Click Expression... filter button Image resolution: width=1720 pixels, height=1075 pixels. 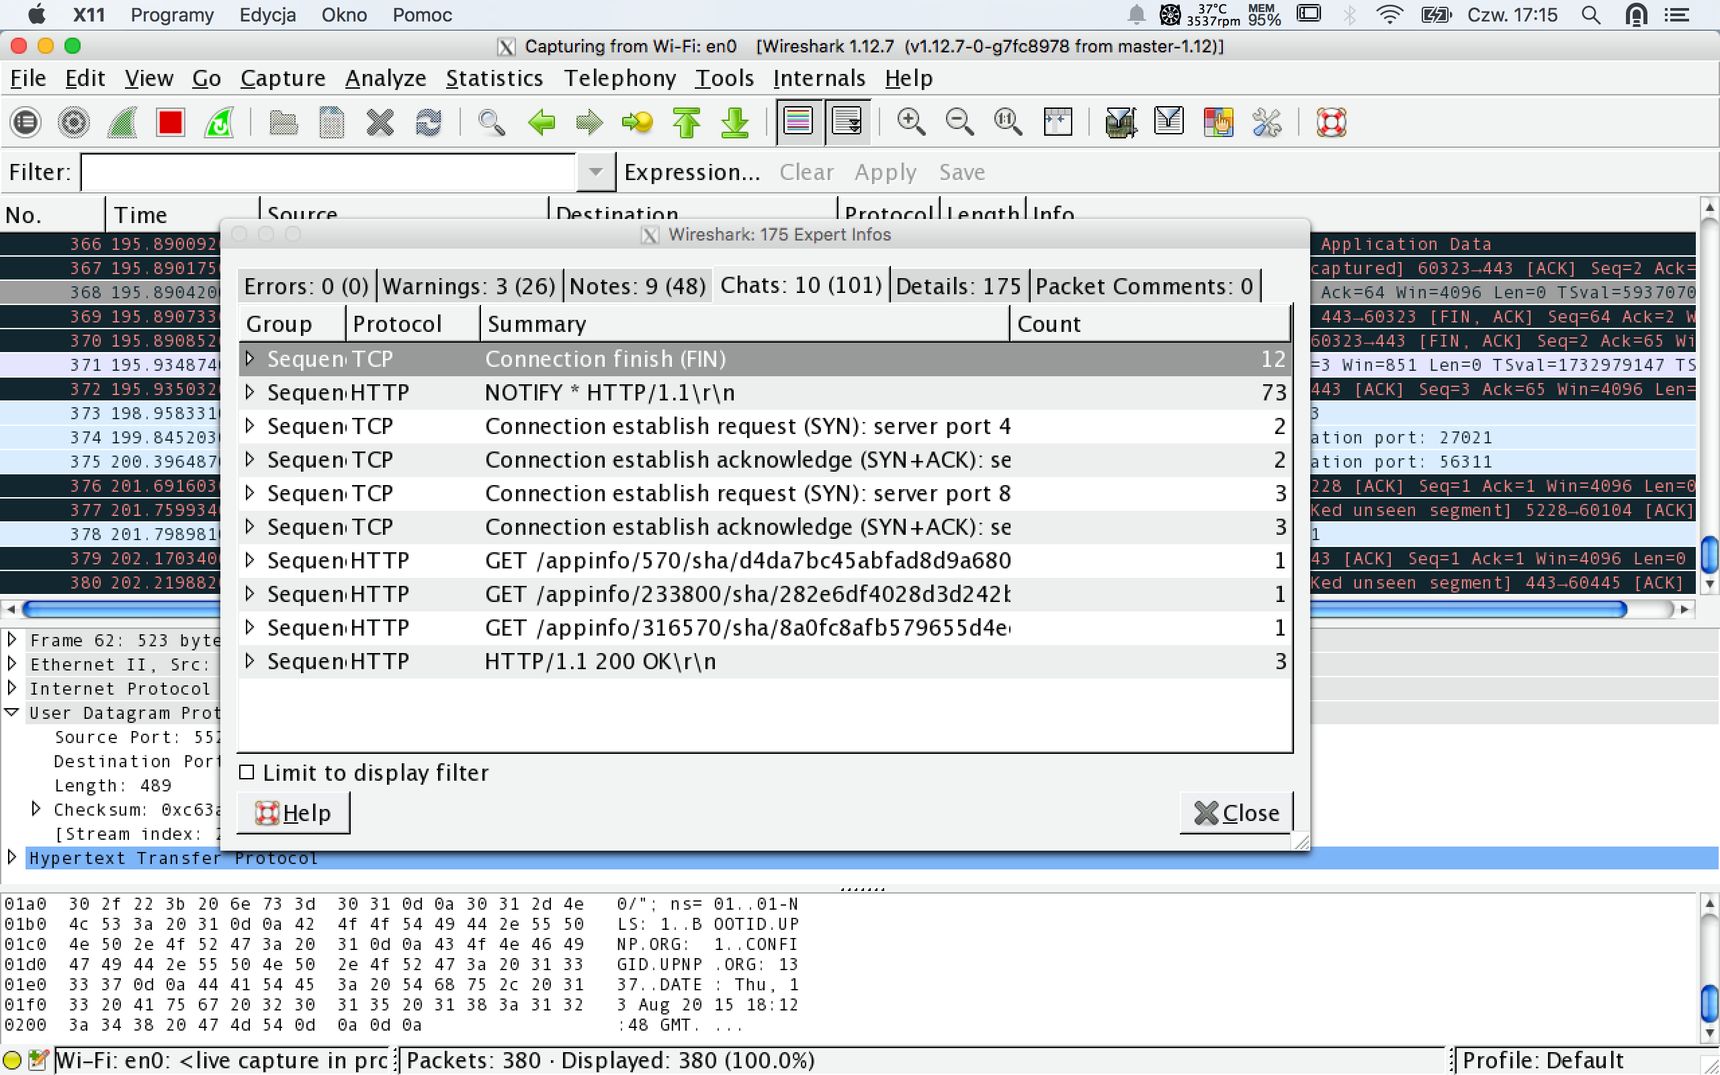click(x=692, y=172)
